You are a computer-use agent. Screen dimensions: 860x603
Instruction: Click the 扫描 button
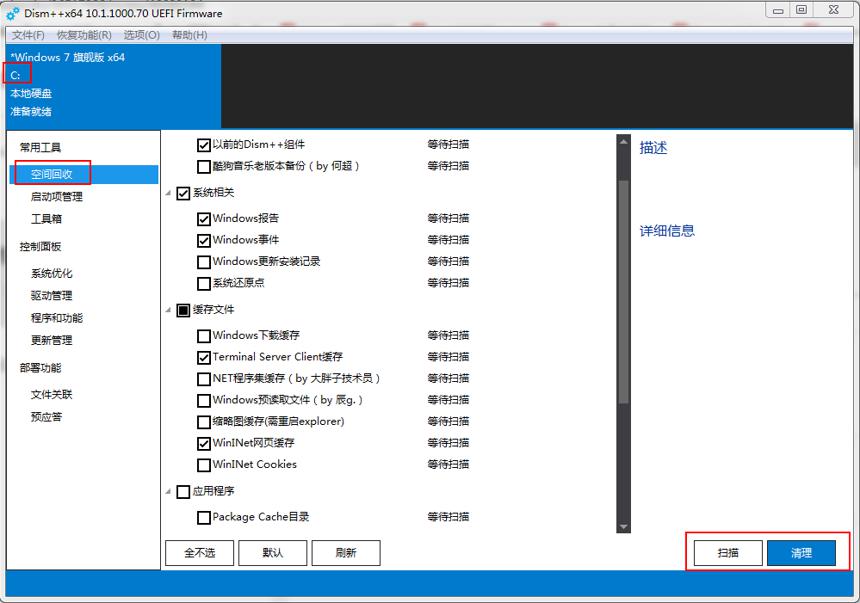(x=728, y=553)
